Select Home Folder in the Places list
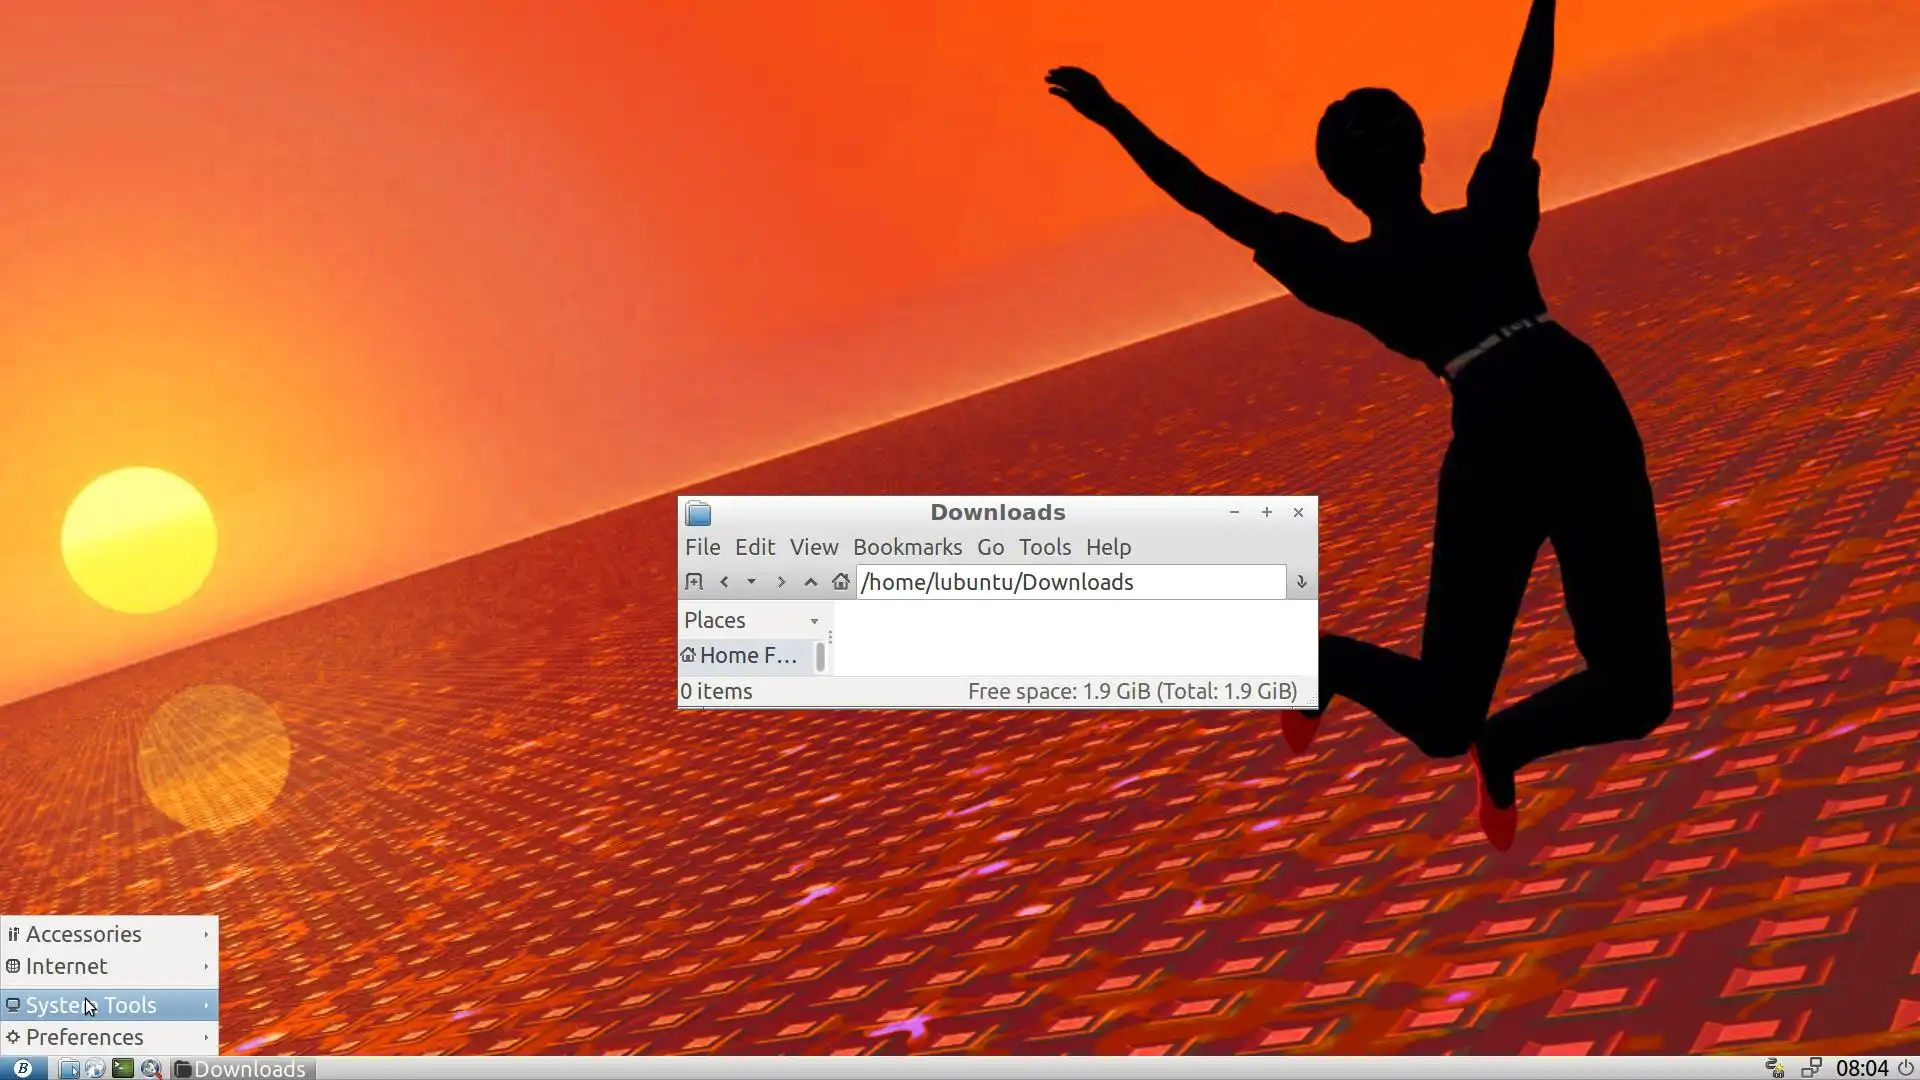The image size is (1920, 1080). (x=746, y=656)
